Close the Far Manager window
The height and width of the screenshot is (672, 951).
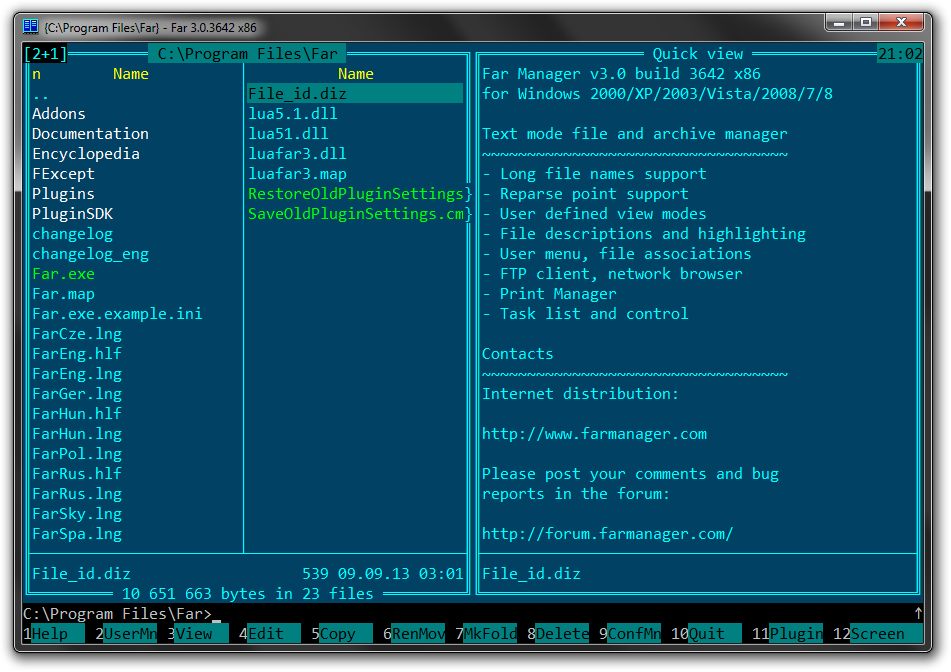click(901, 23)
